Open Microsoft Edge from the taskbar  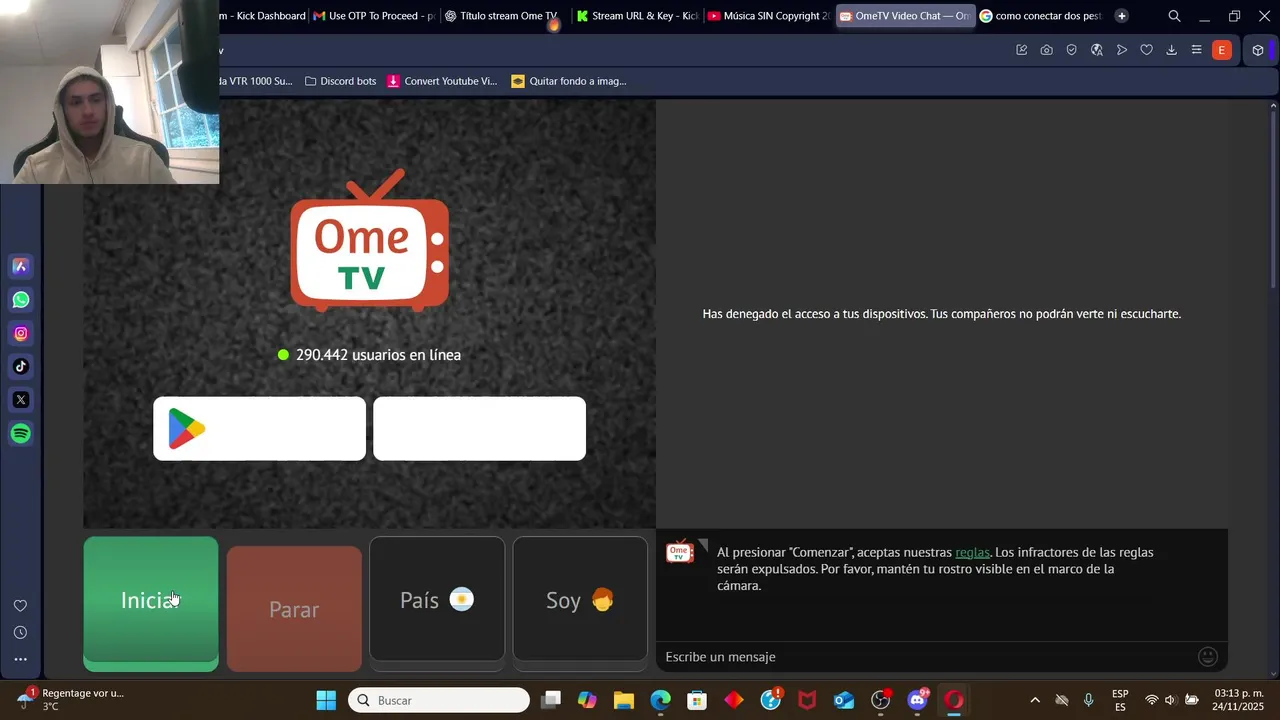coord(661,700)
